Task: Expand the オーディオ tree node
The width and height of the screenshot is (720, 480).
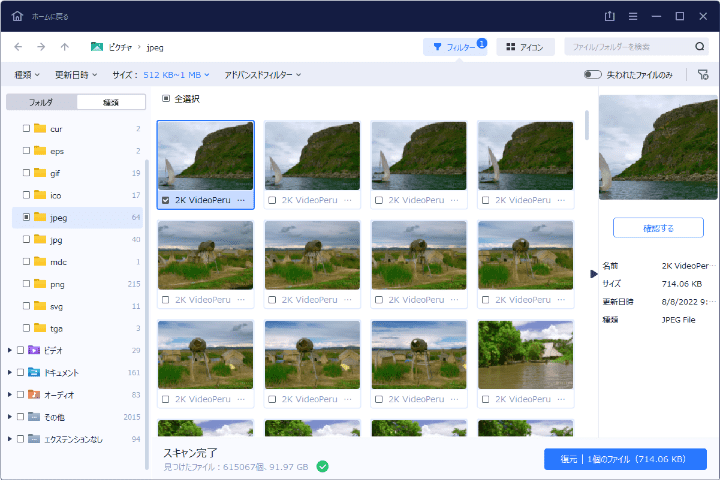Action: pyautogui.click(x=10, y=394)
